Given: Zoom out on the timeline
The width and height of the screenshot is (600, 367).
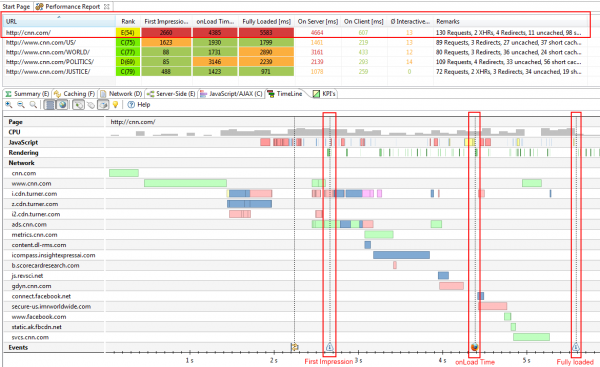Looking at the screenshot, I should click(21, 104).
